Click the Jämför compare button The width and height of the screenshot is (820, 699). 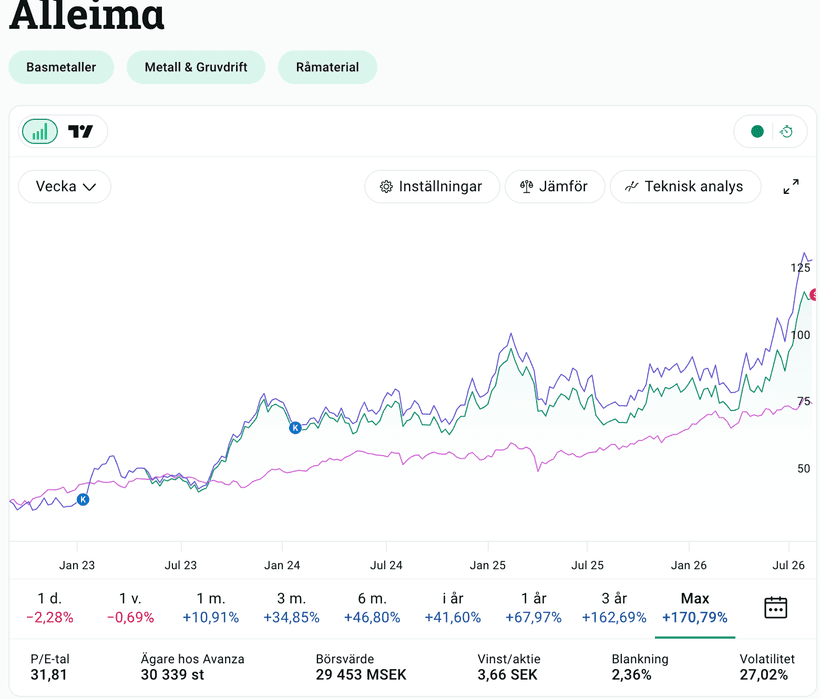(x=554, y=187)
